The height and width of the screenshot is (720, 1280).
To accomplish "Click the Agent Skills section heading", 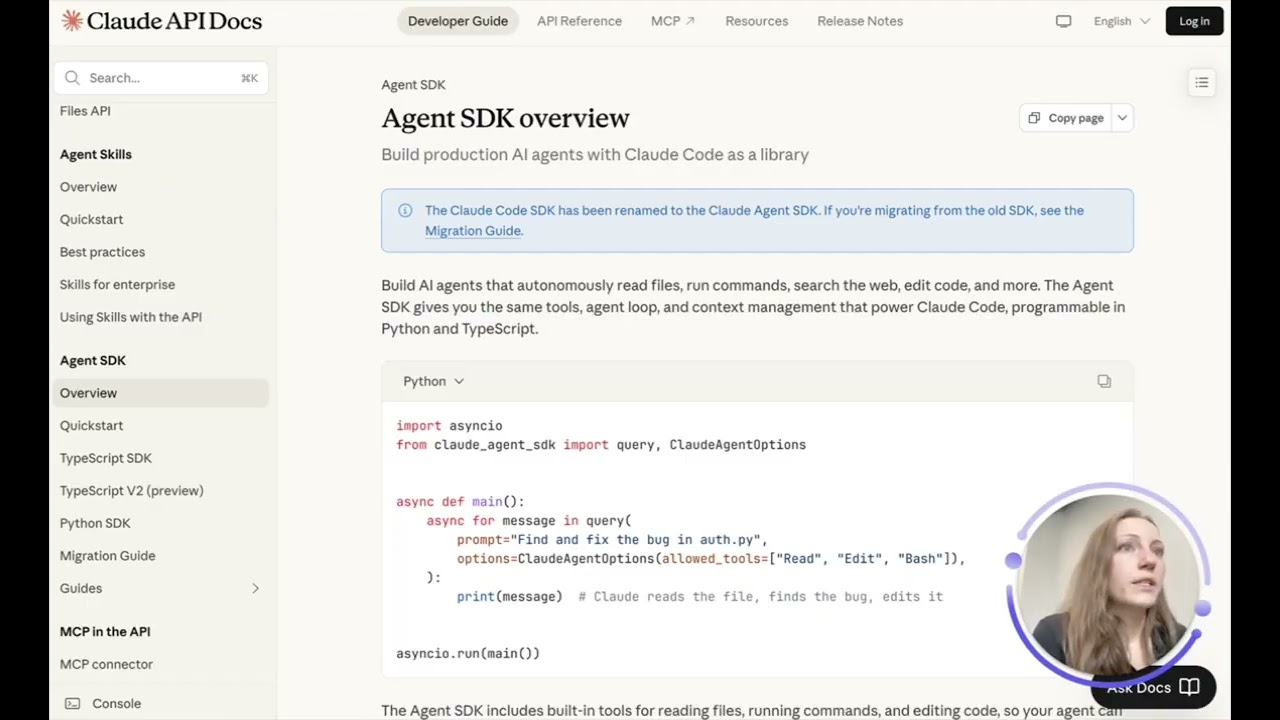I will (95, 154).
